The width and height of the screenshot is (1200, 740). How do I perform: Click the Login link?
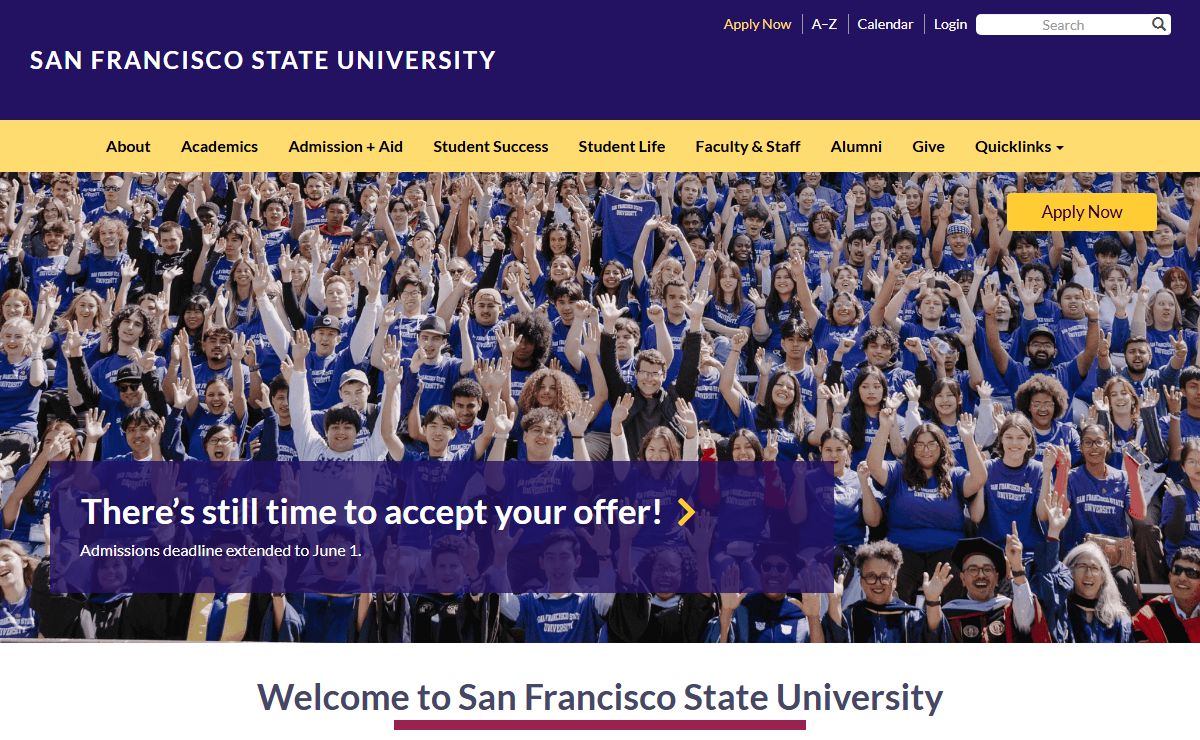point(950,24)
